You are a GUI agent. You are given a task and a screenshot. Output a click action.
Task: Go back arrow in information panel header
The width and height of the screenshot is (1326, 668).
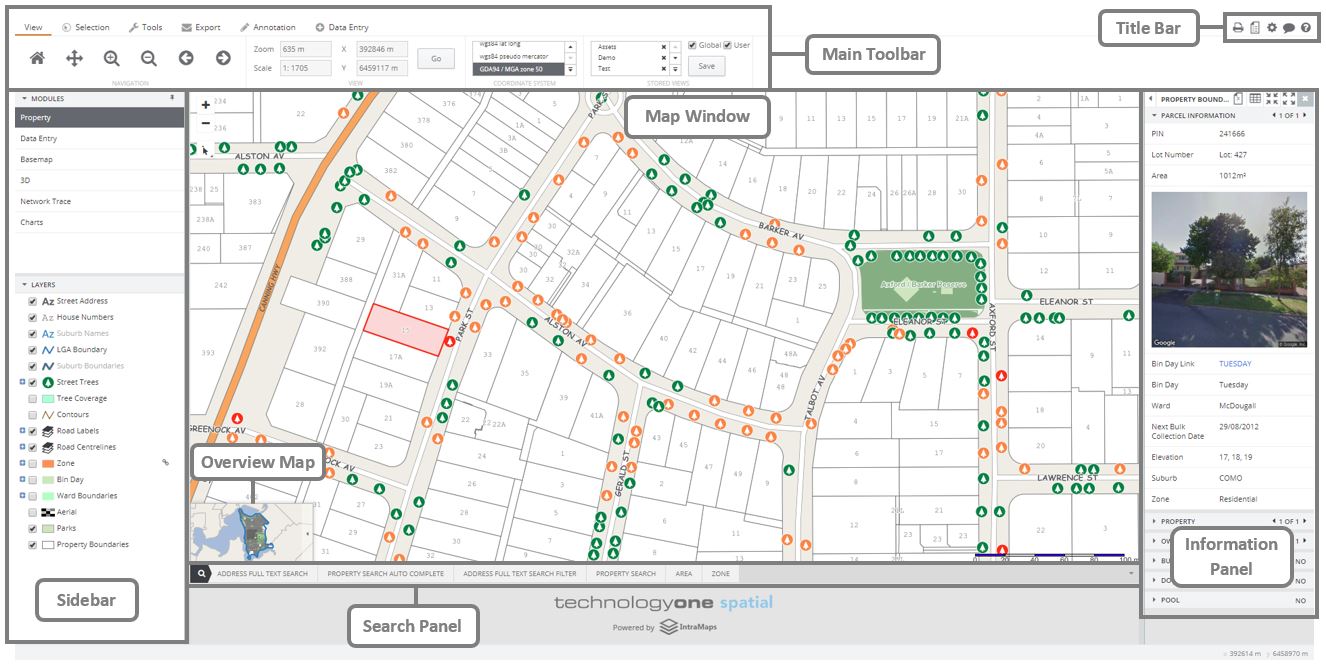1150,99
